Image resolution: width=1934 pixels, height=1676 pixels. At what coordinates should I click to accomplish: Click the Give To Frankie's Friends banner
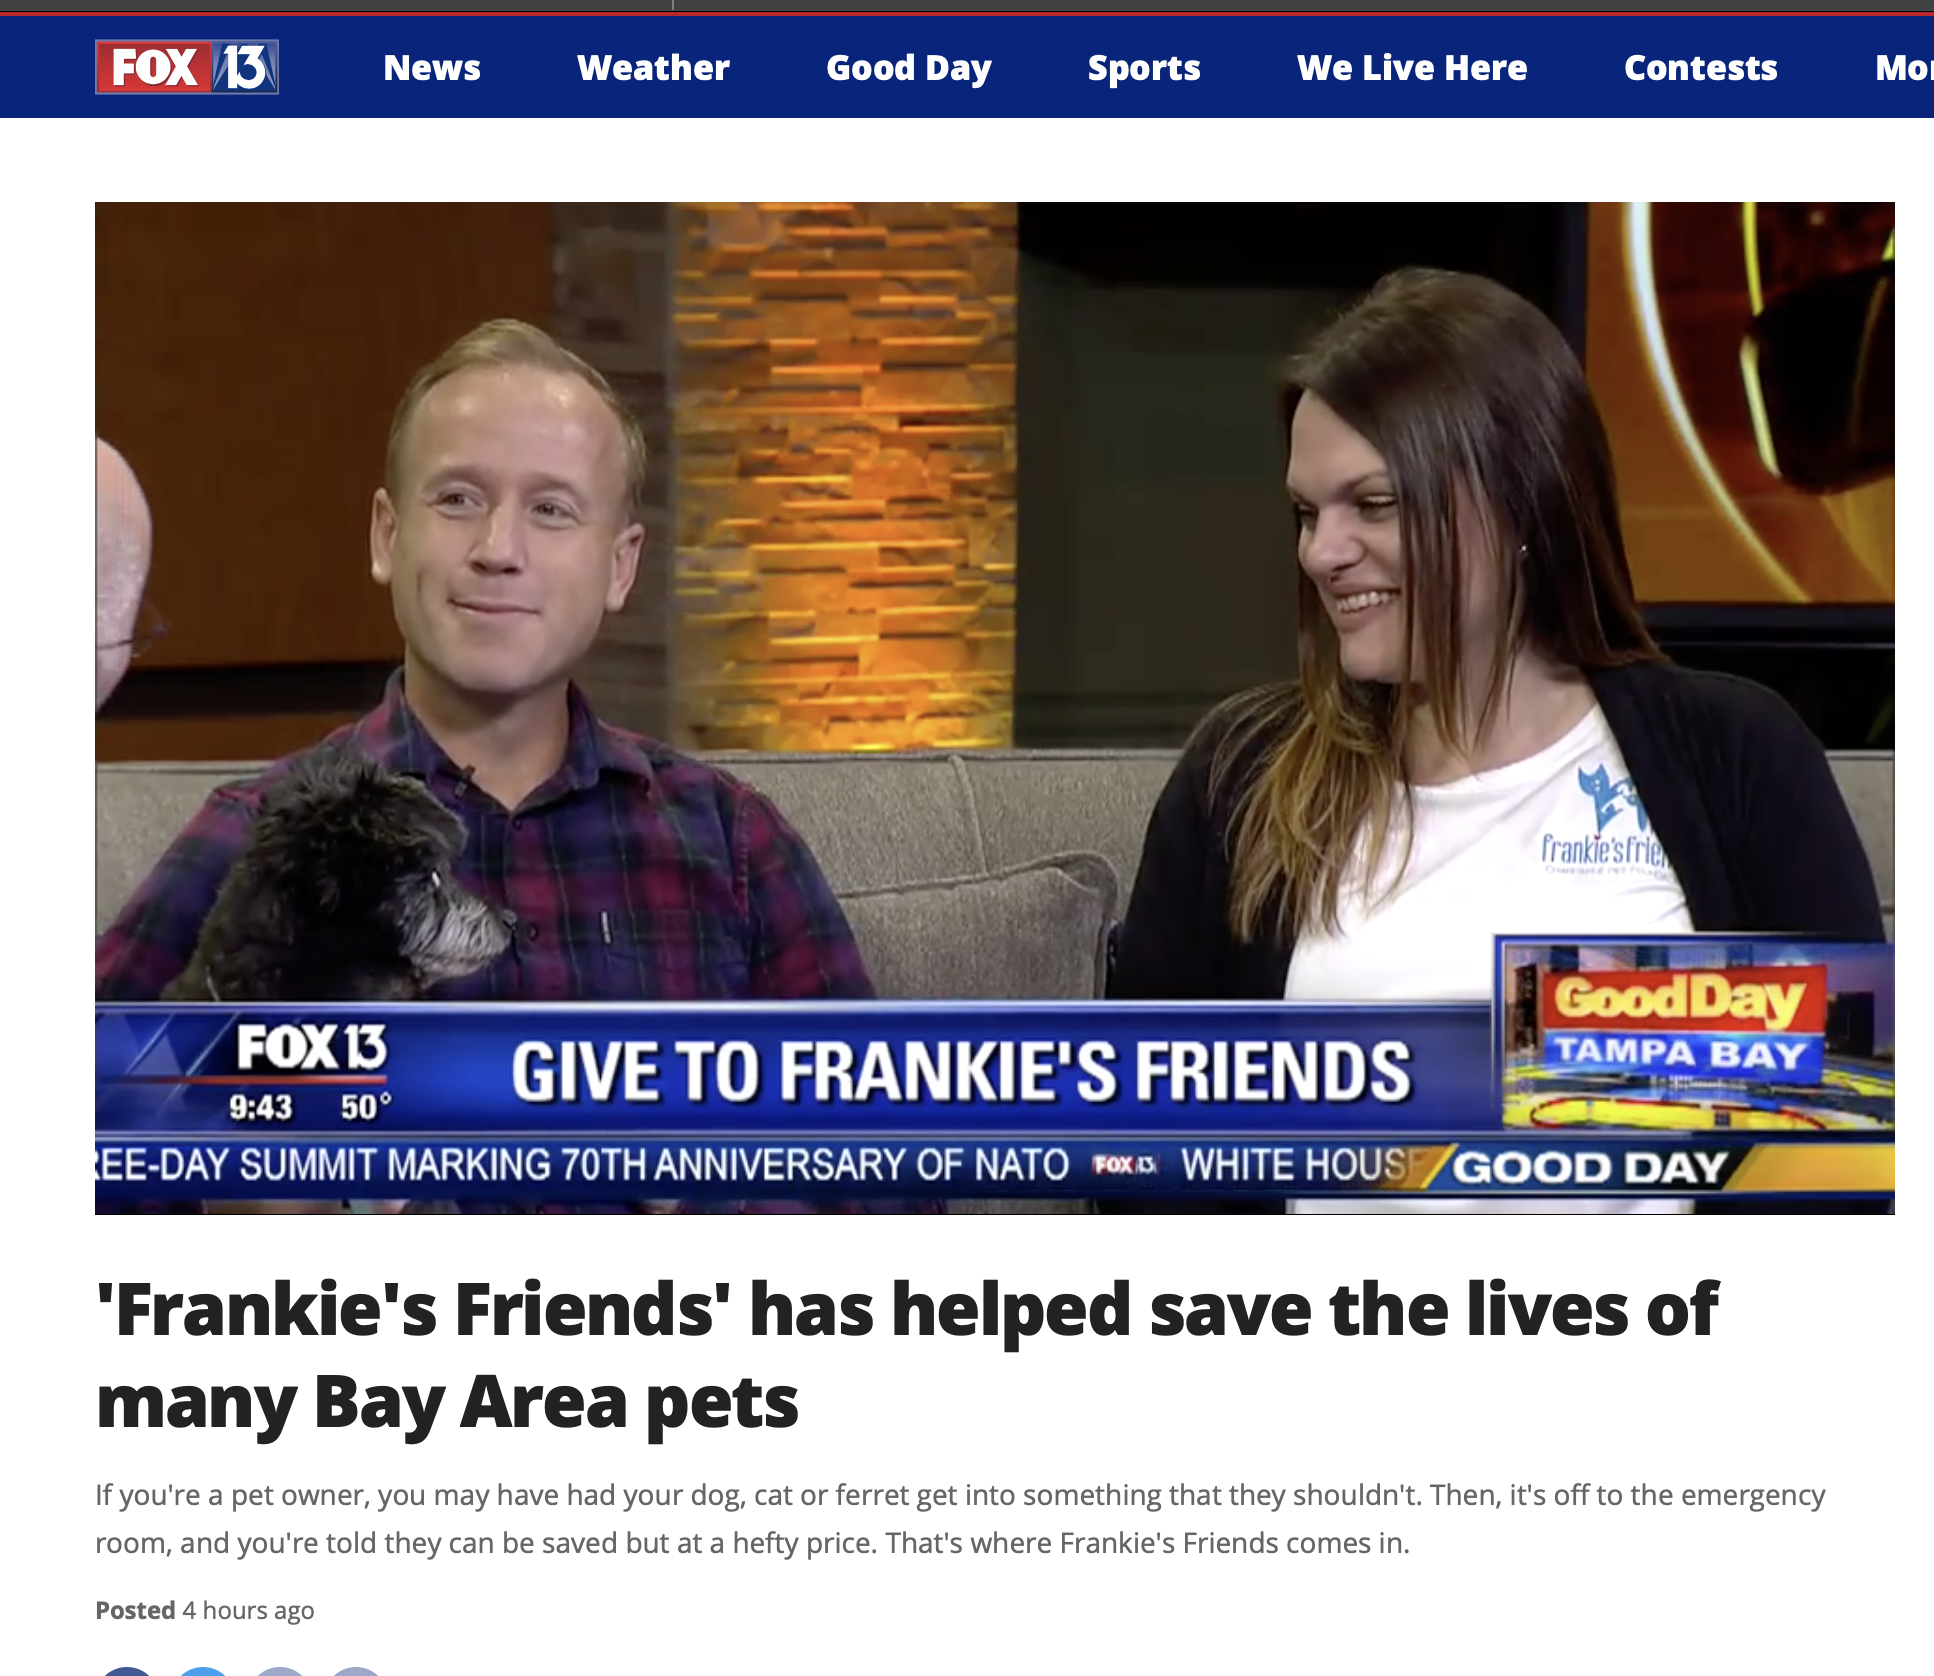point(960,1072)
